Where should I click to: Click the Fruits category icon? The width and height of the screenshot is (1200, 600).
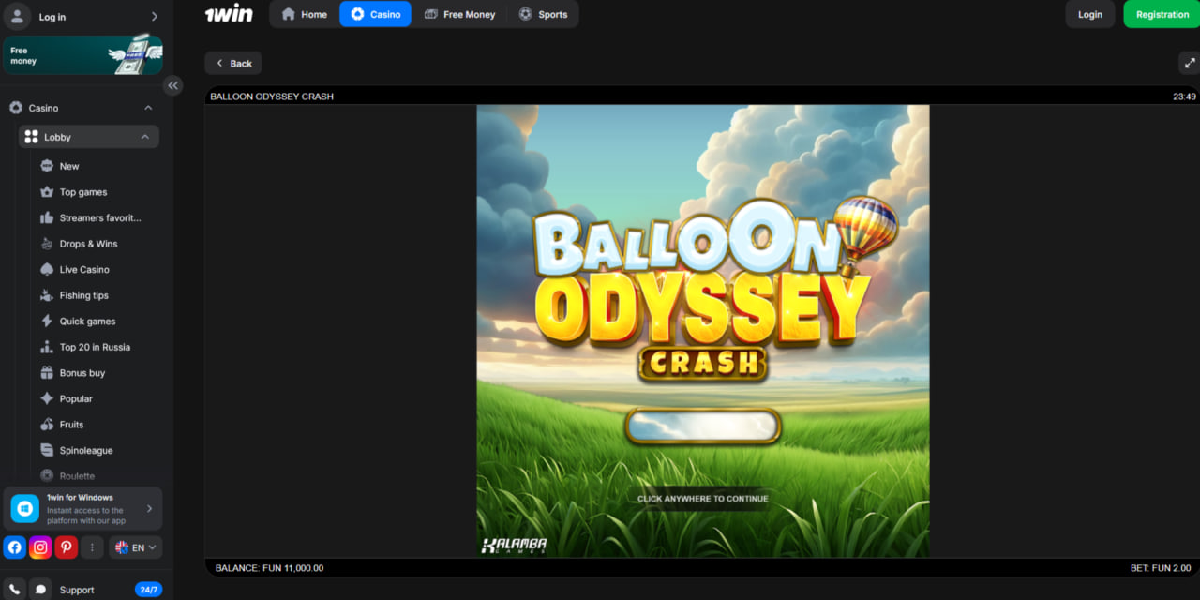(x=46, y=424)
